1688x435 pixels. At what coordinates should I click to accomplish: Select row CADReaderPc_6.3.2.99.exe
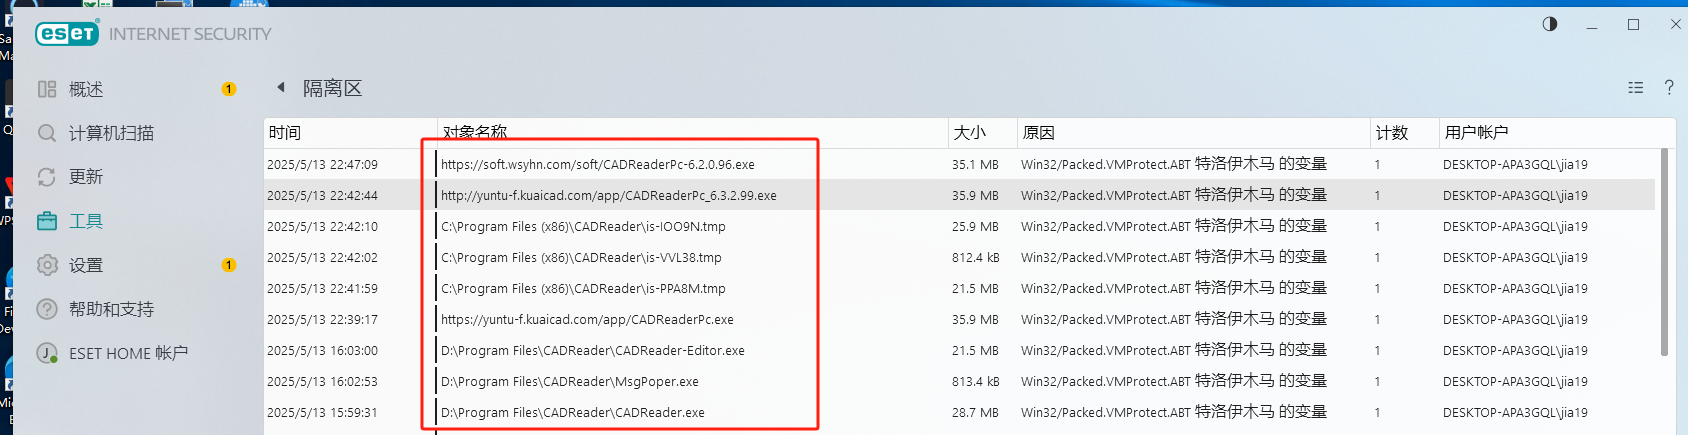959,195
